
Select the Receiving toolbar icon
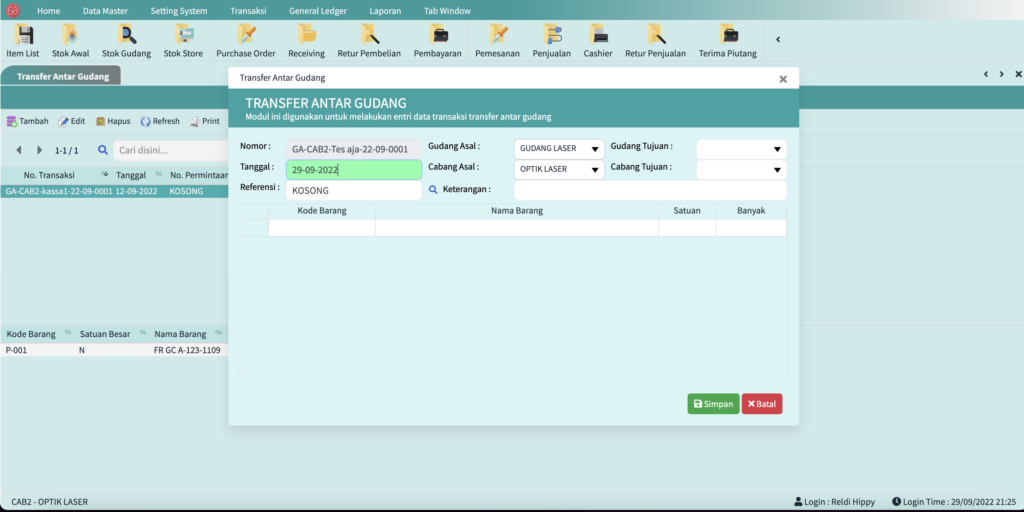[306, 40]
